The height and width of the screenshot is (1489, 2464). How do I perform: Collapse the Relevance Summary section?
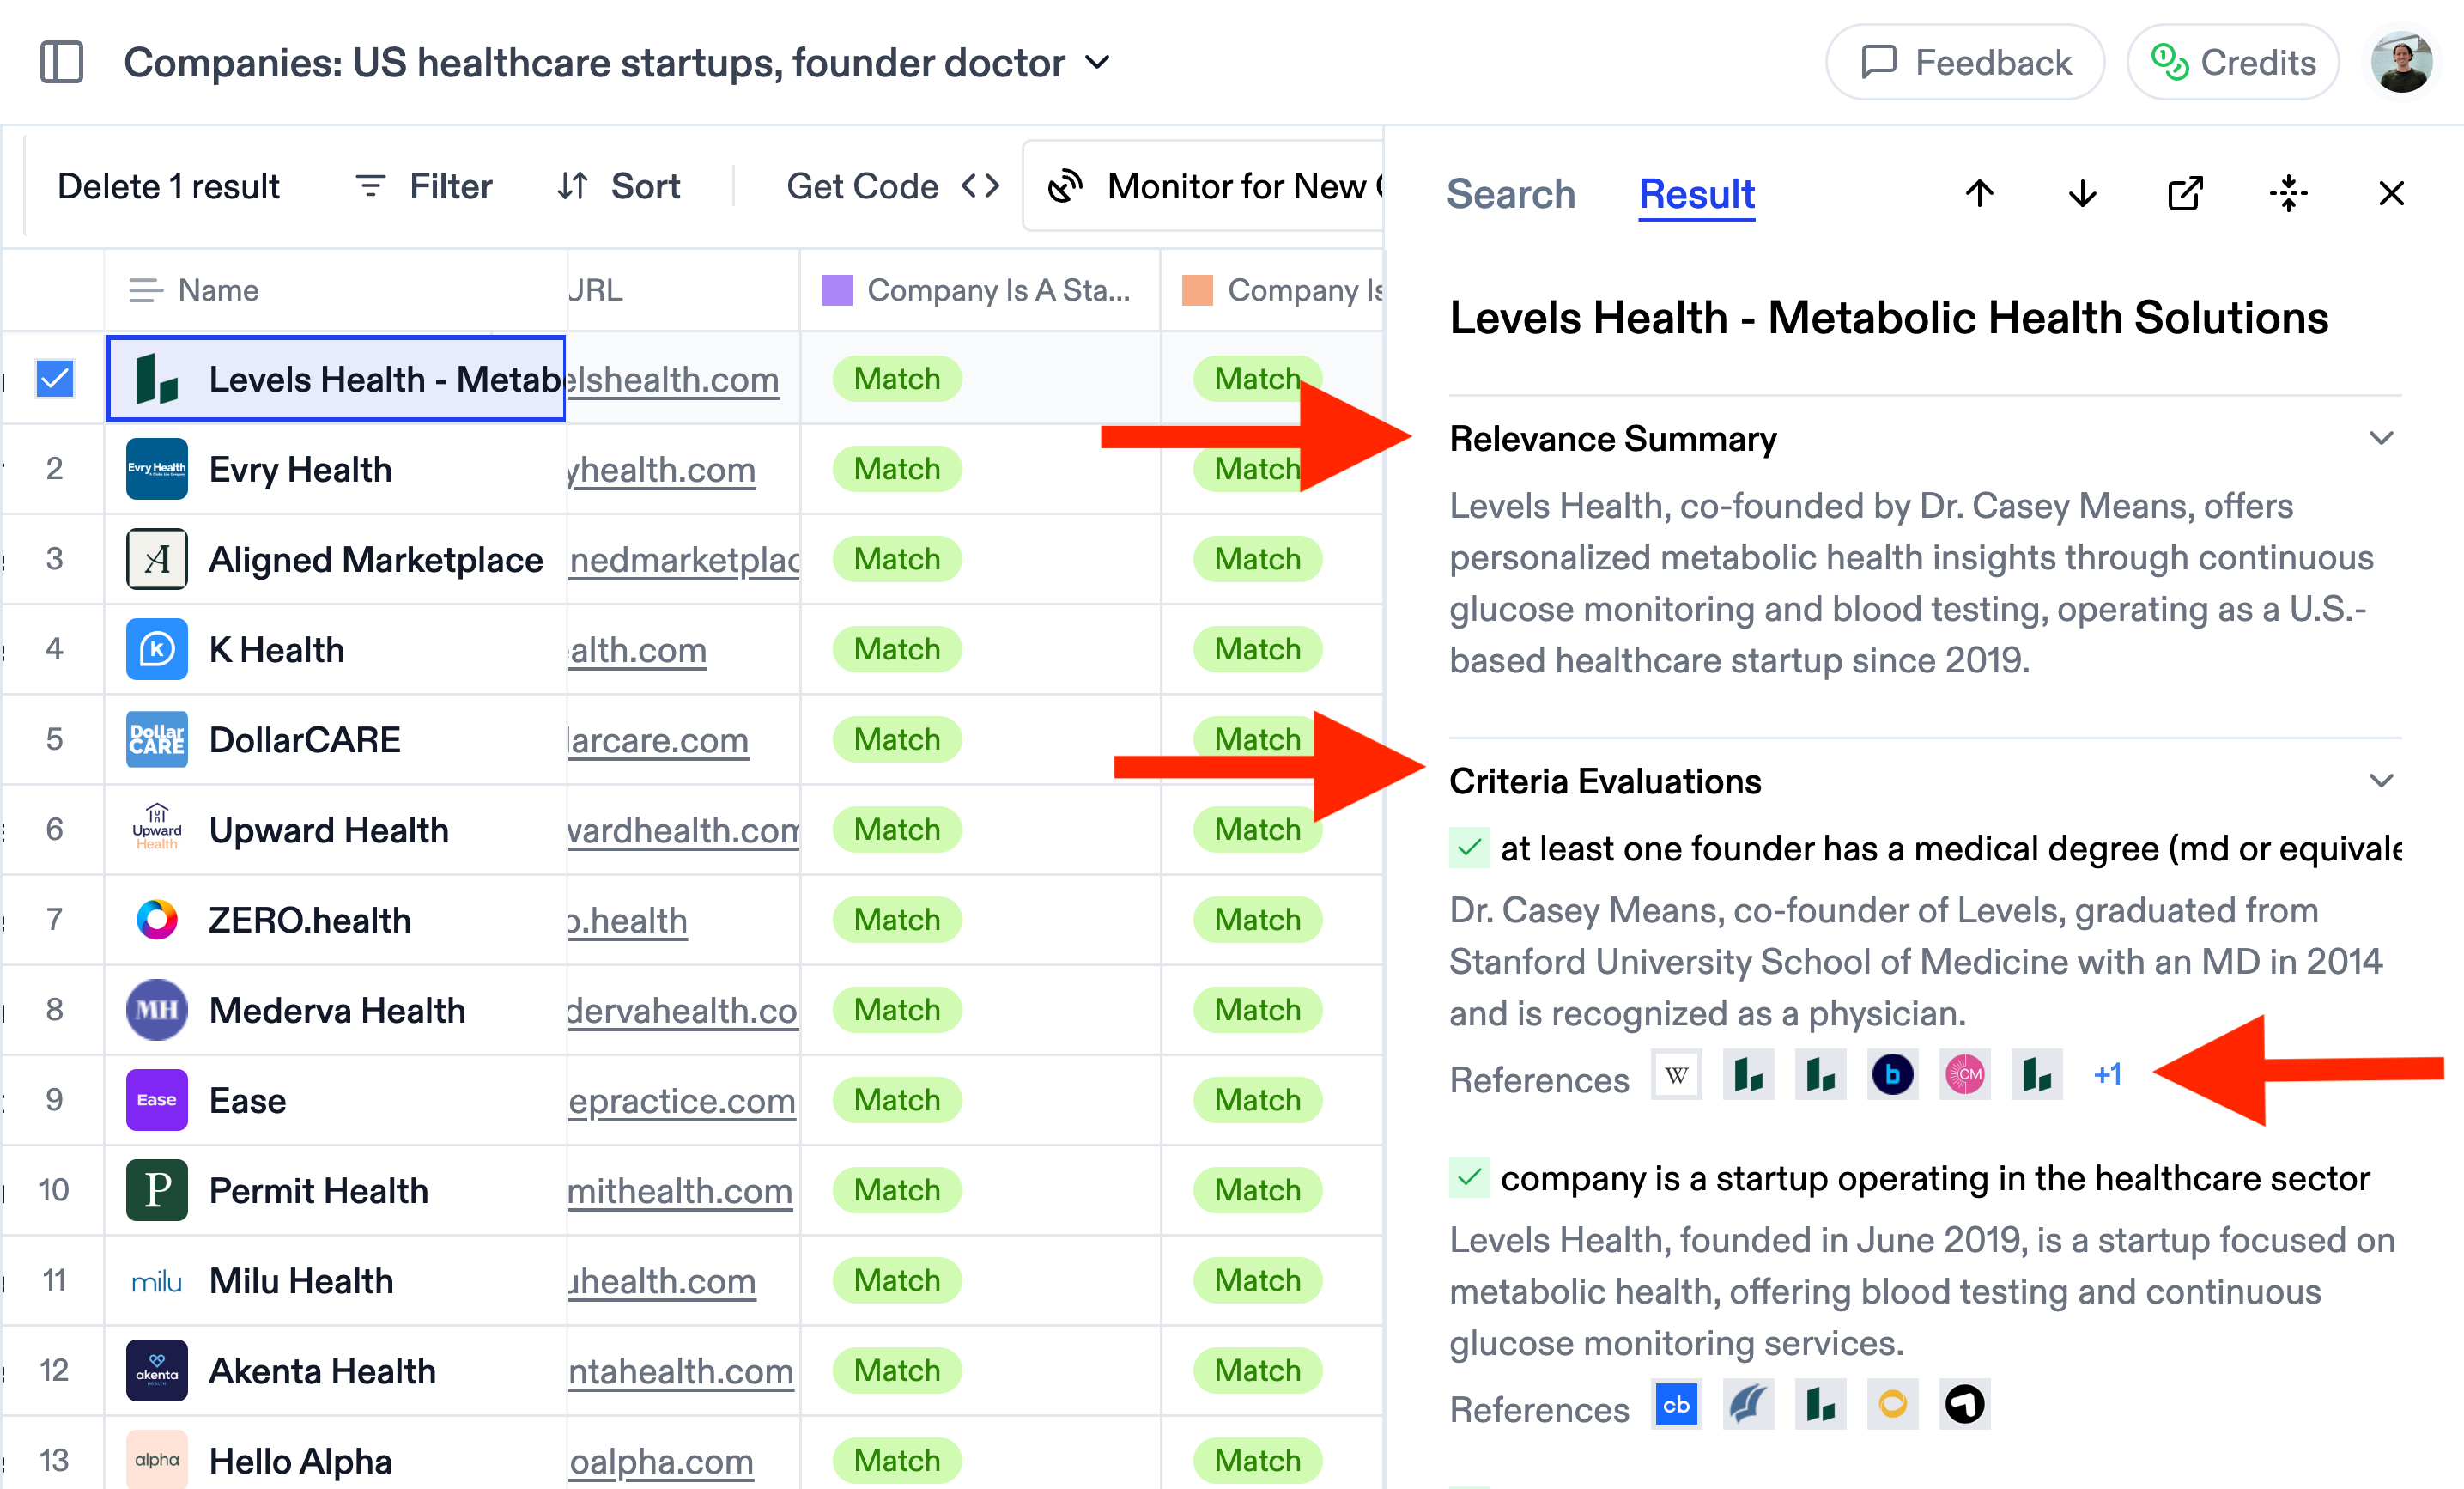pyautogui.click(x=2381, y=438)
